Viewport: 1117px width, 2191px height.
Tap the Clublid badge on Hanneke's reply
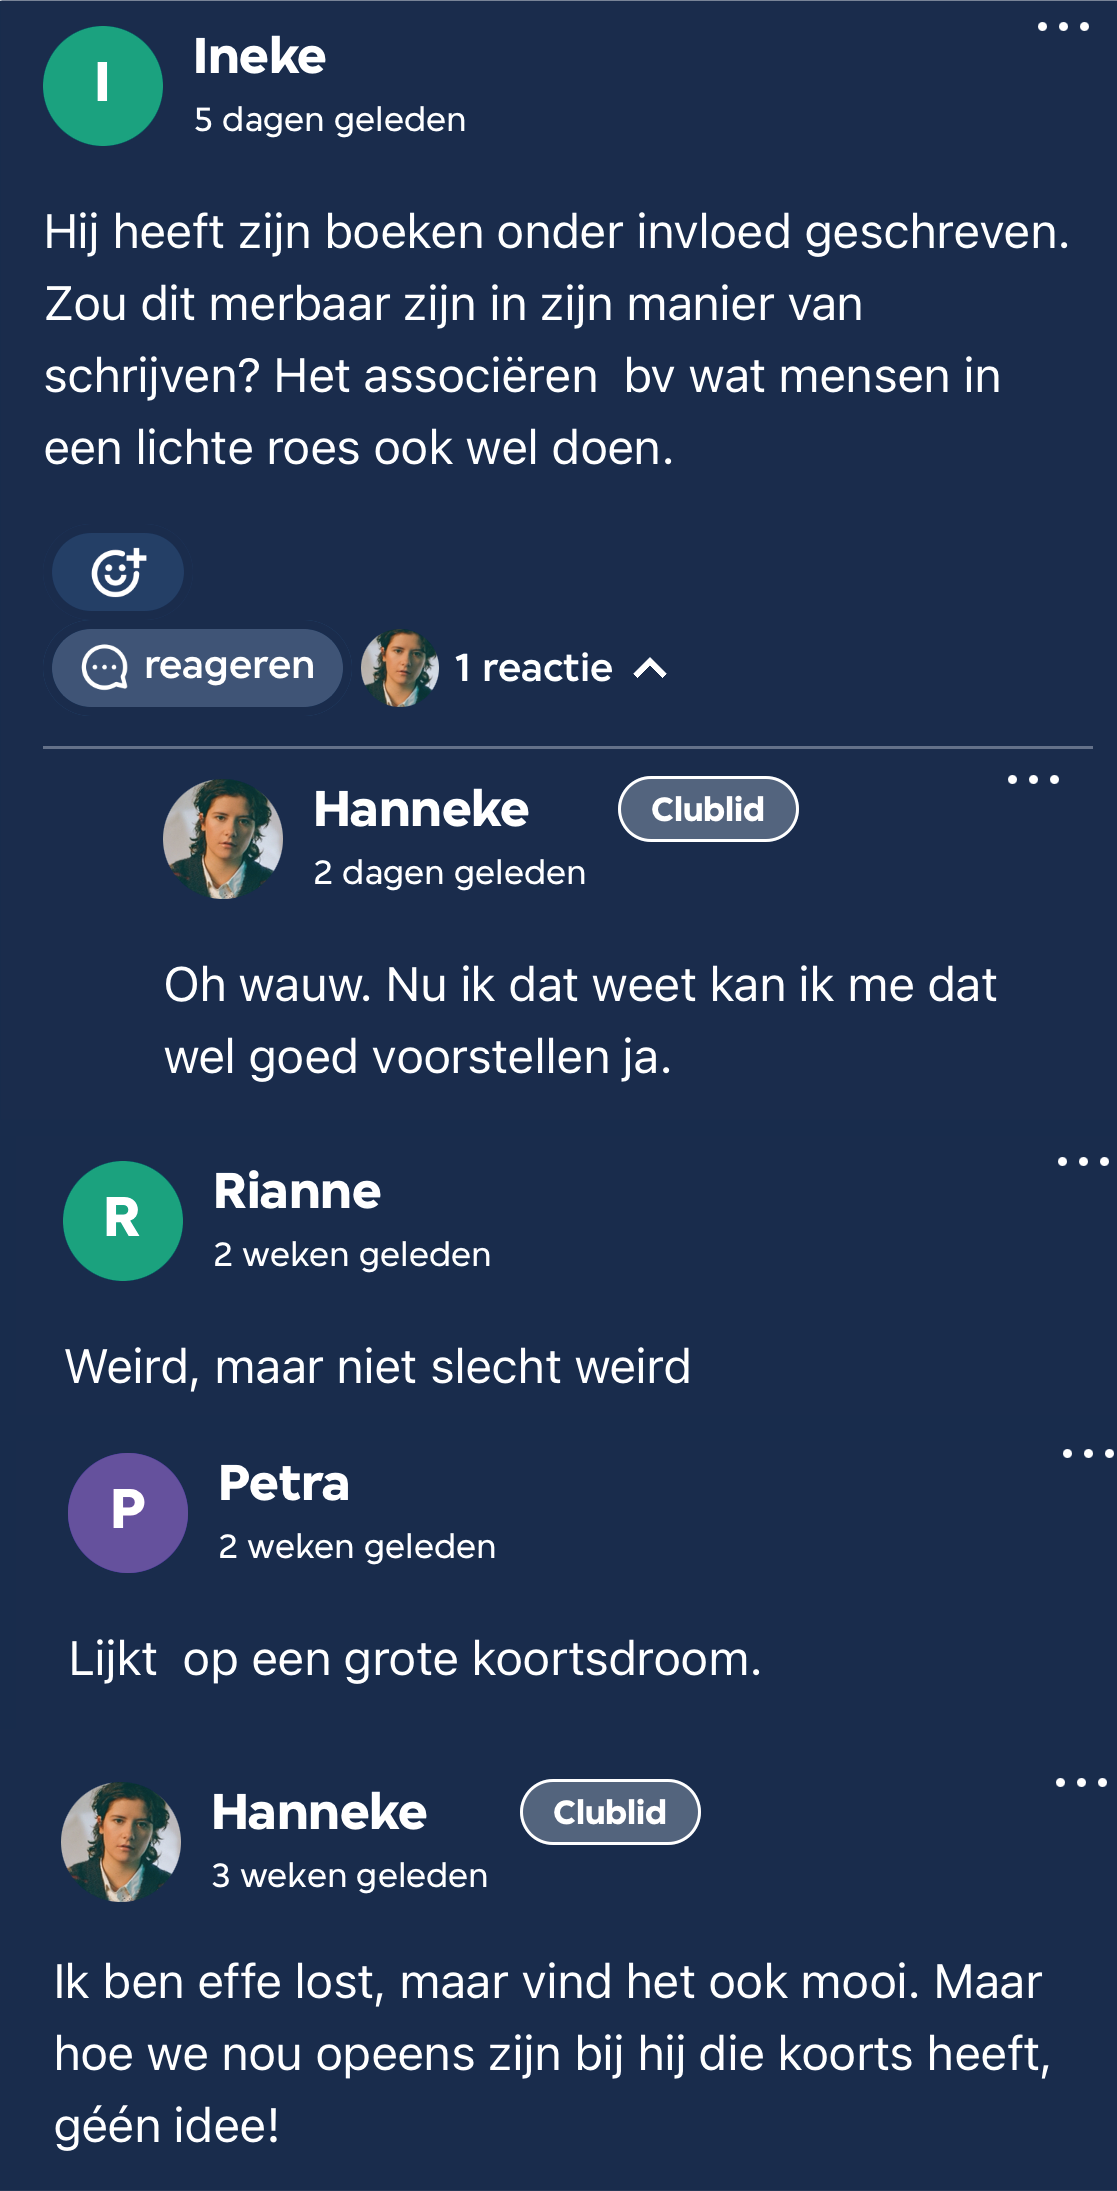coord(708,809)
